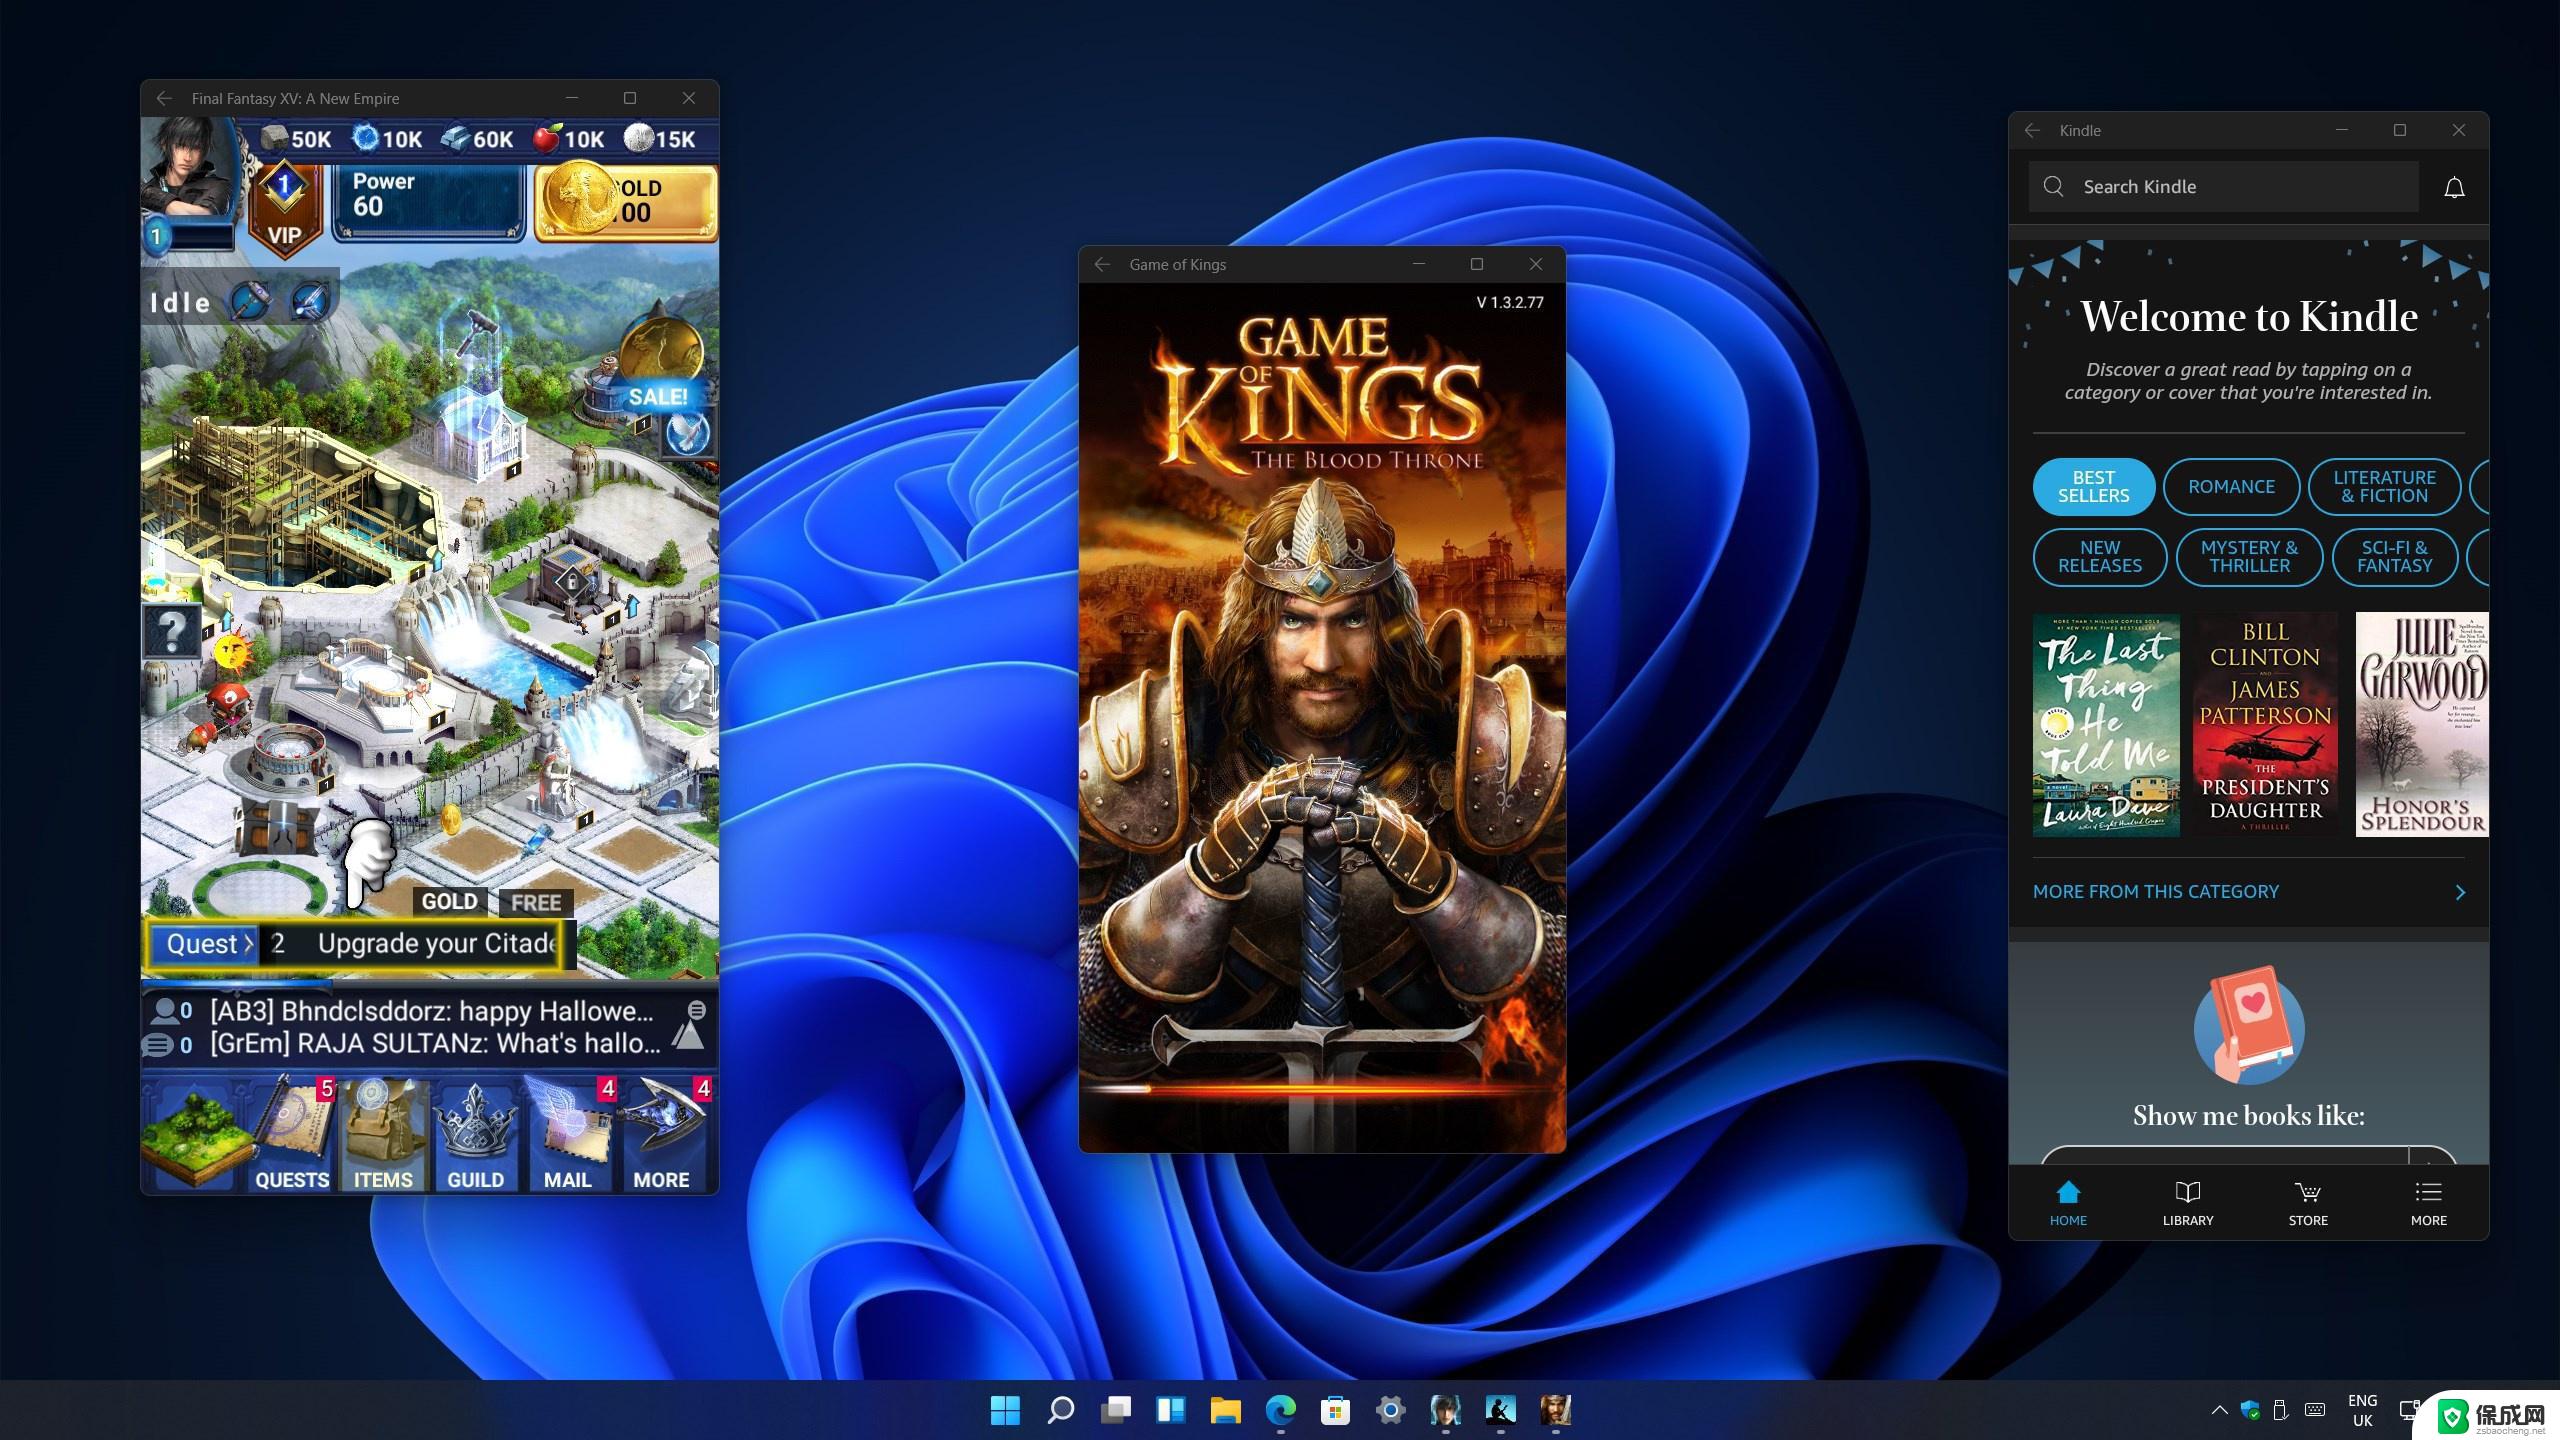This screenshot has height=1440, width=2560.
Task: Open the ITEMS backpack menu
Action: coord(382,1136)
